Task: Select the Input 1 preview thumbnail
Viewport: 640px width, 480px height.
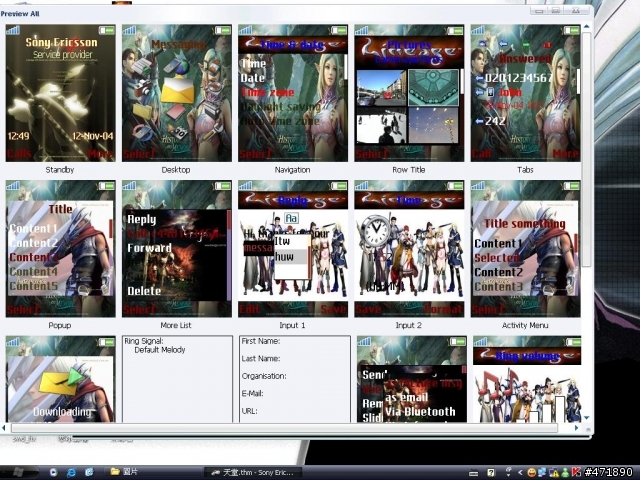Action: click(293, 249)
